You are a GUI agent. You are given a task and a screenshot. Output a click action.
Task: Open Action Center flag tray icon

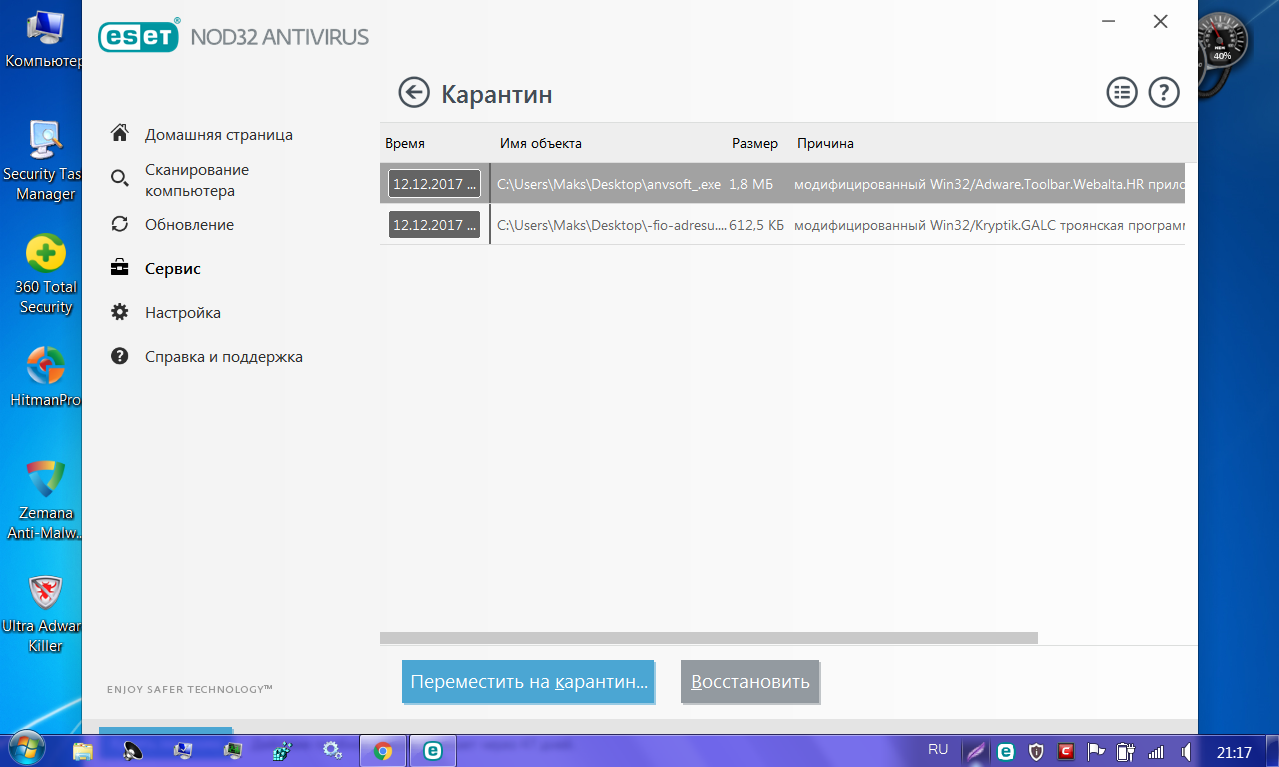(x=1096, y=751)
